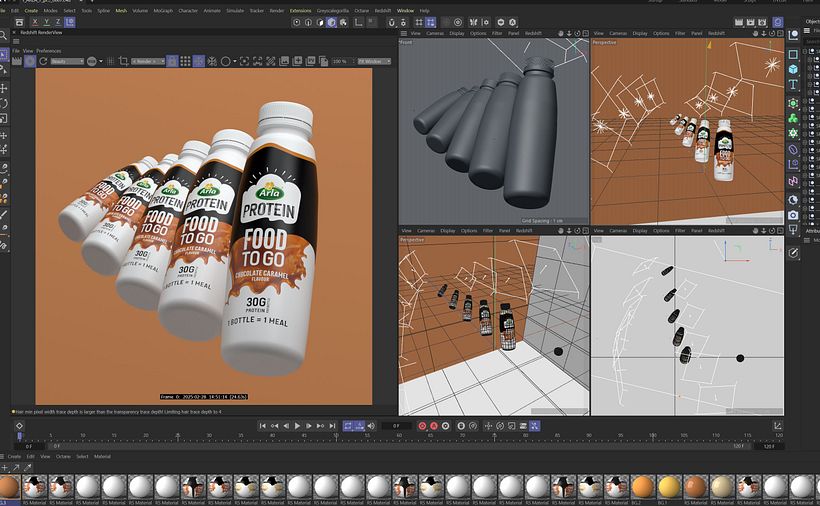Screen dimensions: 820x506
Task: Click Play Forwards in the timeline
Action: click(x=297, y=426)
